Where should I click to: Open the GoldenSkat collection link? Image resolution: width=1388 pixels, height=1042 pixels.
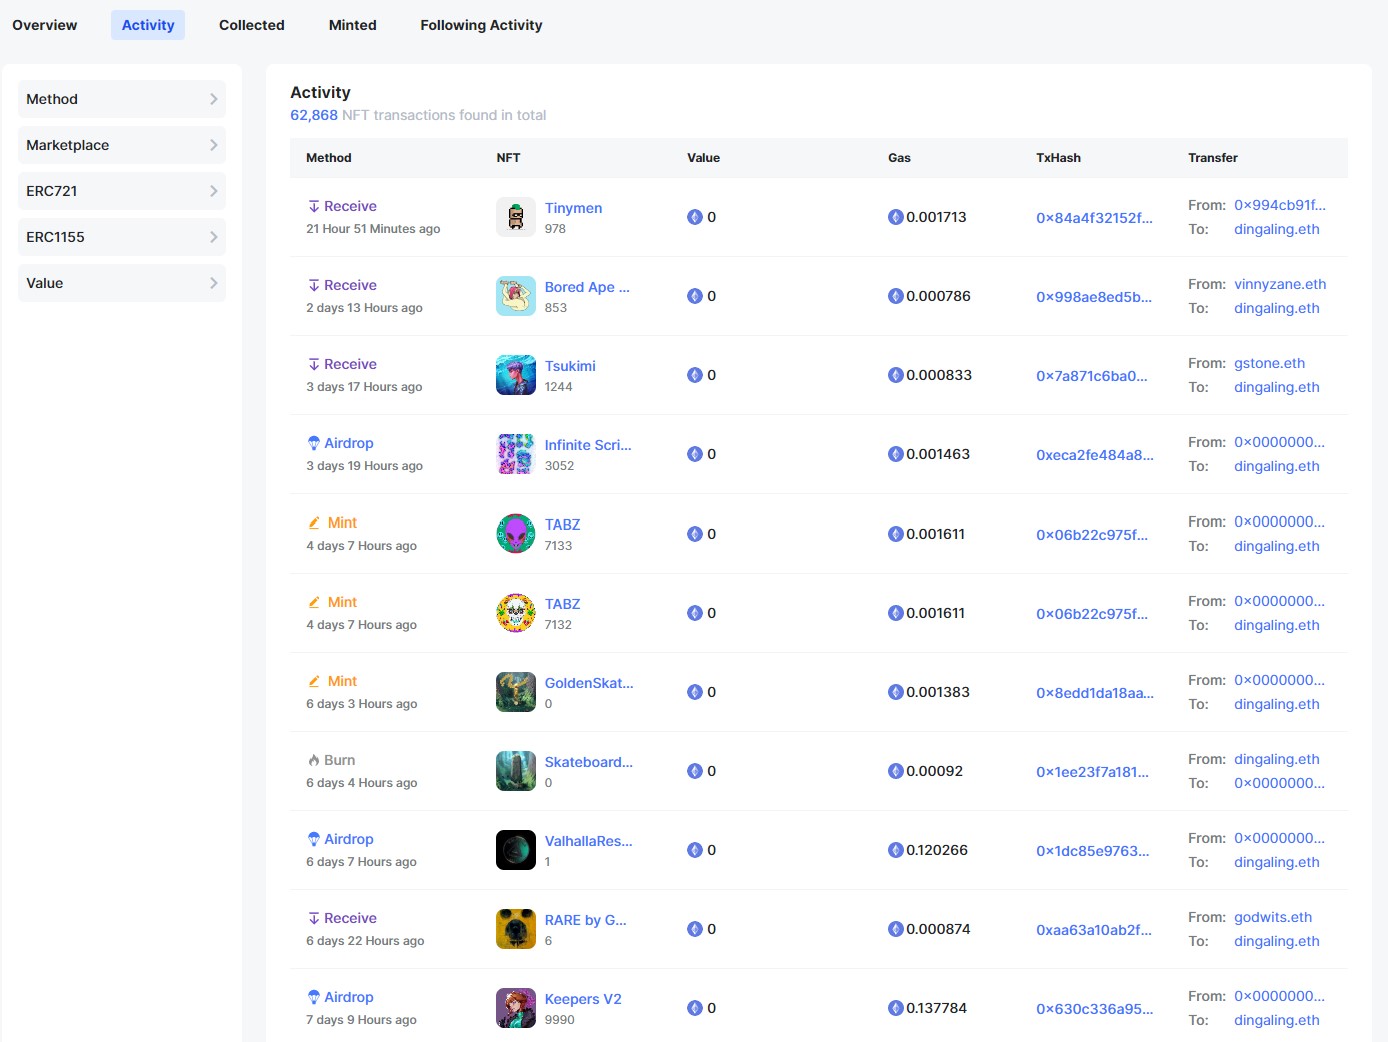(588, 683)
